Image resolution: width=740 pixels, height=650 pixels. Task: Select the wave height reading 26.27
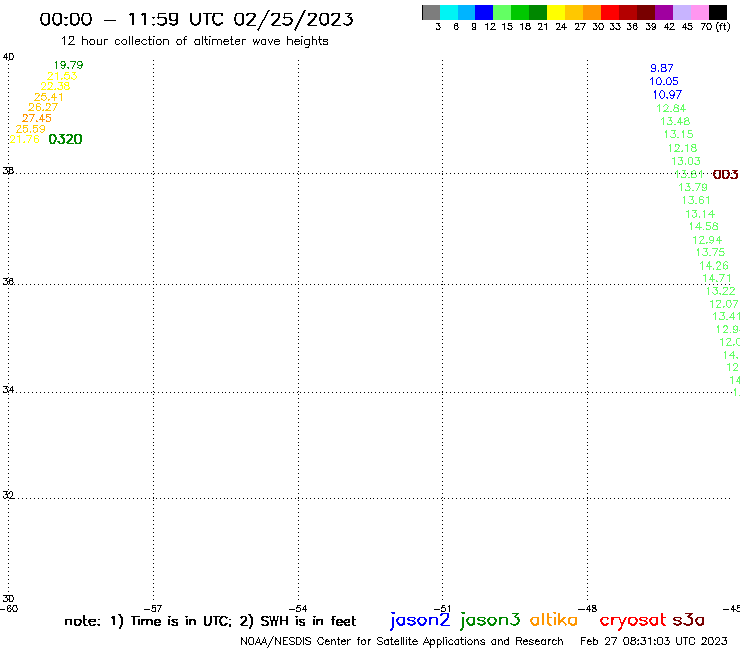pyautogui.click(x=43, y=108)
